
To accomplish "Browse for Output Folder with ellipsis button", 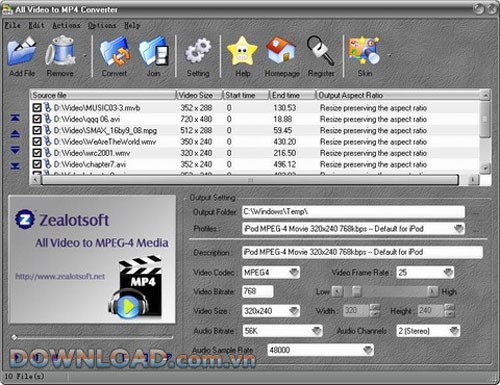I will pos(476,213).
